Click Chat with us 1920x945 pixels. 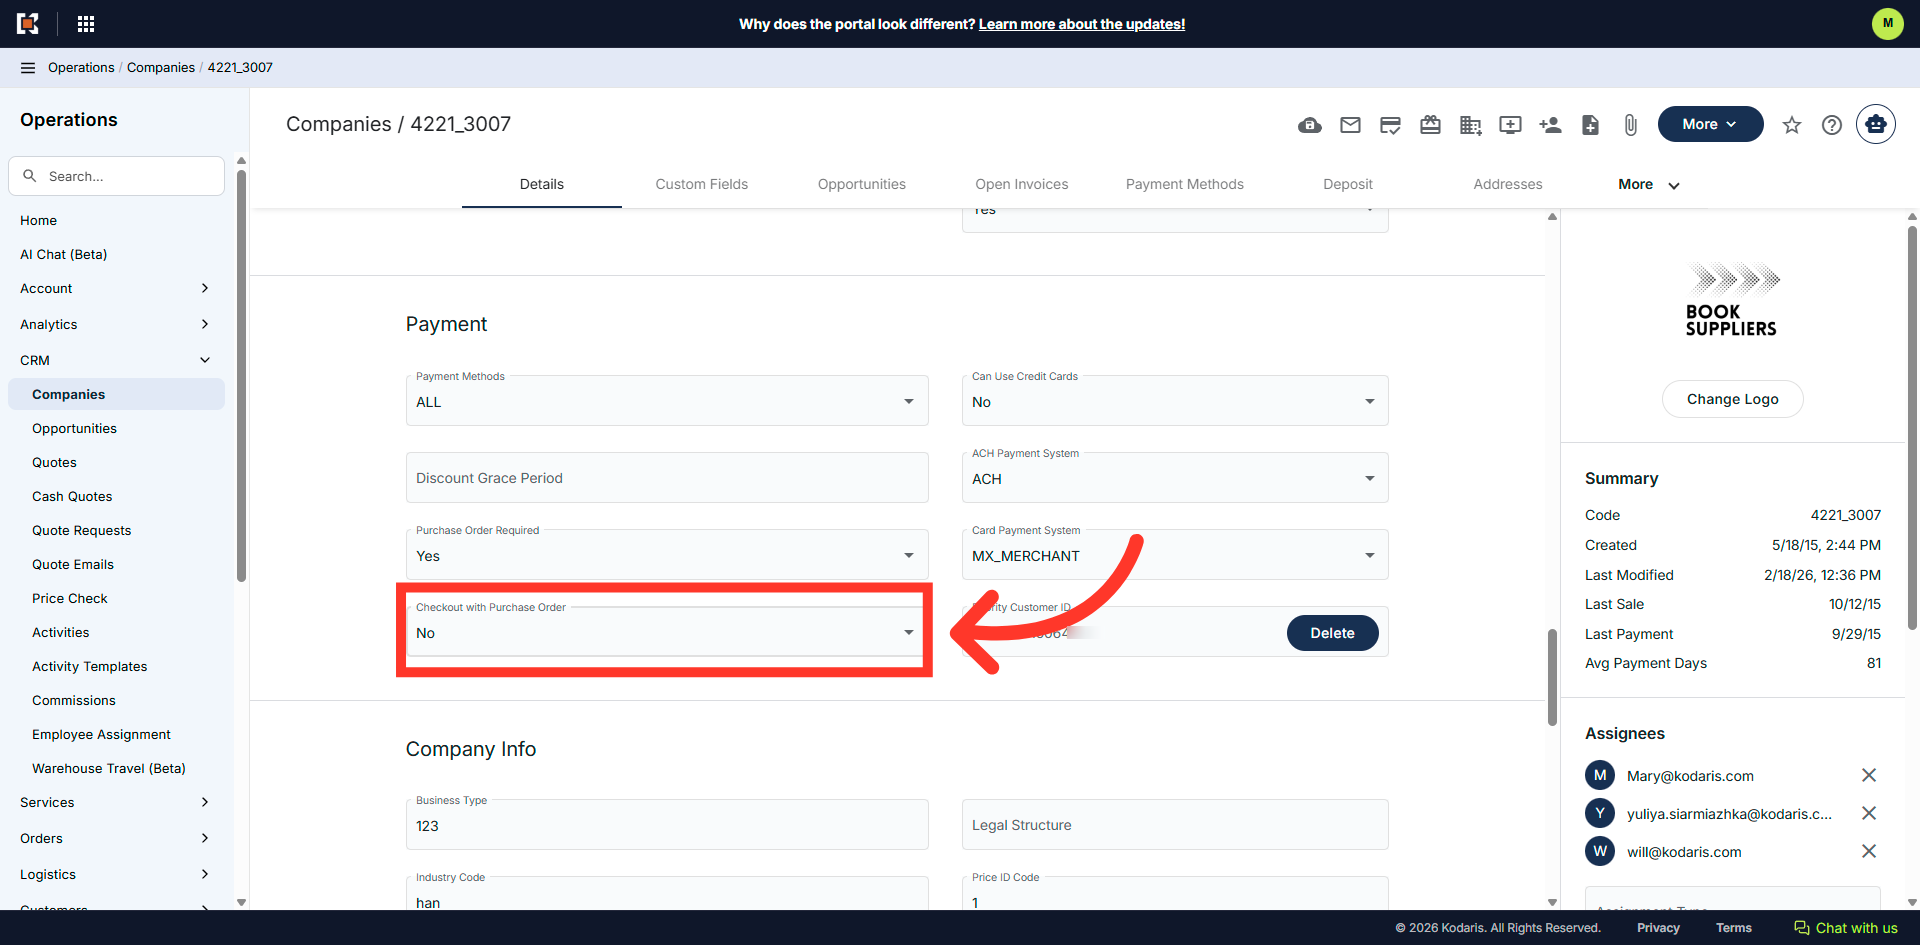pos(1846,928)
